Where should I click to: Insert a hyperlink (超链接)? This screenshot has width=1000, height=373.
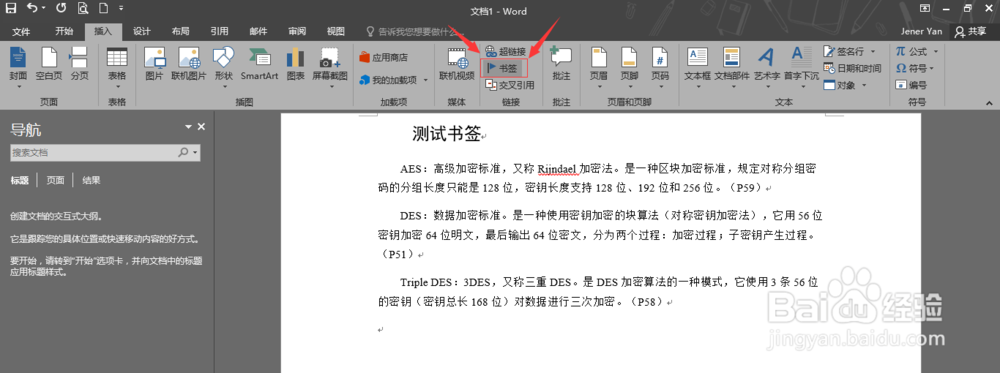coord(506,51)
